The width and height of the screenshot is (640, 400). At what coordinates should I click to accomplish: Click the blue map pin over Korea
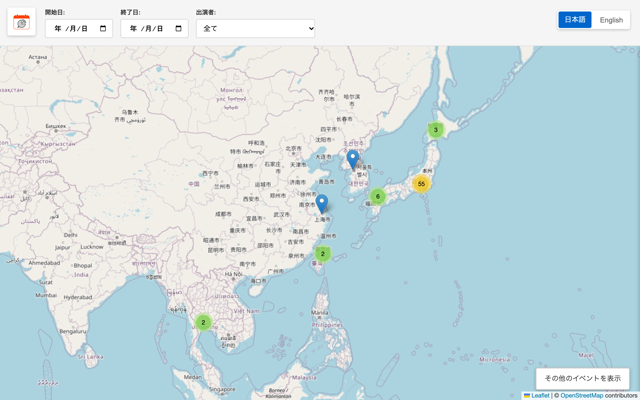tap(353, 160)
